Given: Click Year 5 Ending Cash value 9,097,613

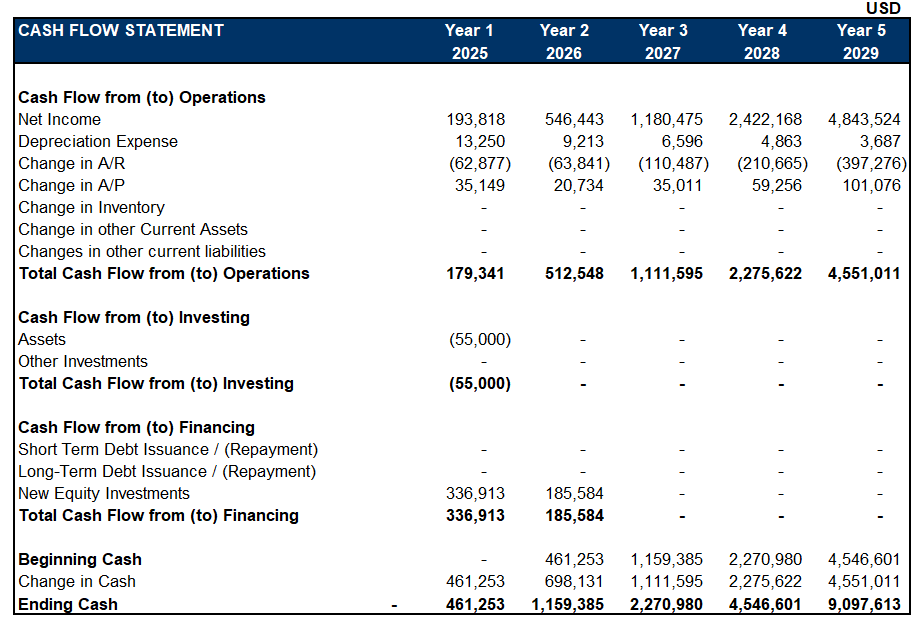Looking at the screenshot, I should 864,604.
